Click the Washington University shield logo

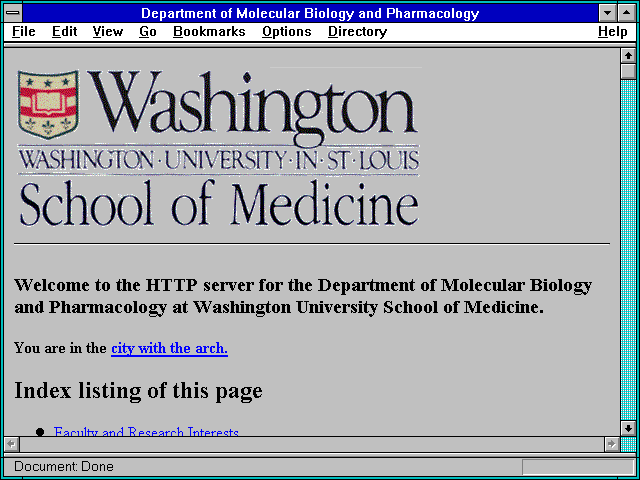pos(48,104)
